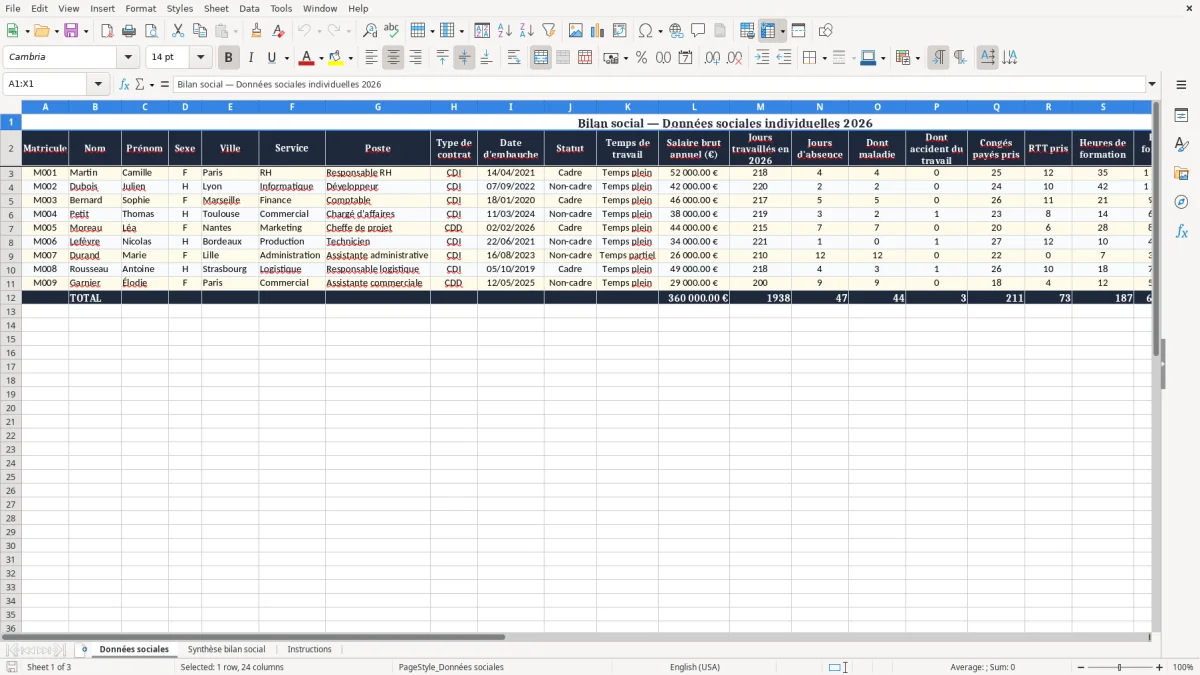1200x675 pixels.
Task: Open Styles panel in sidebar
Action: click(1181, 145)
